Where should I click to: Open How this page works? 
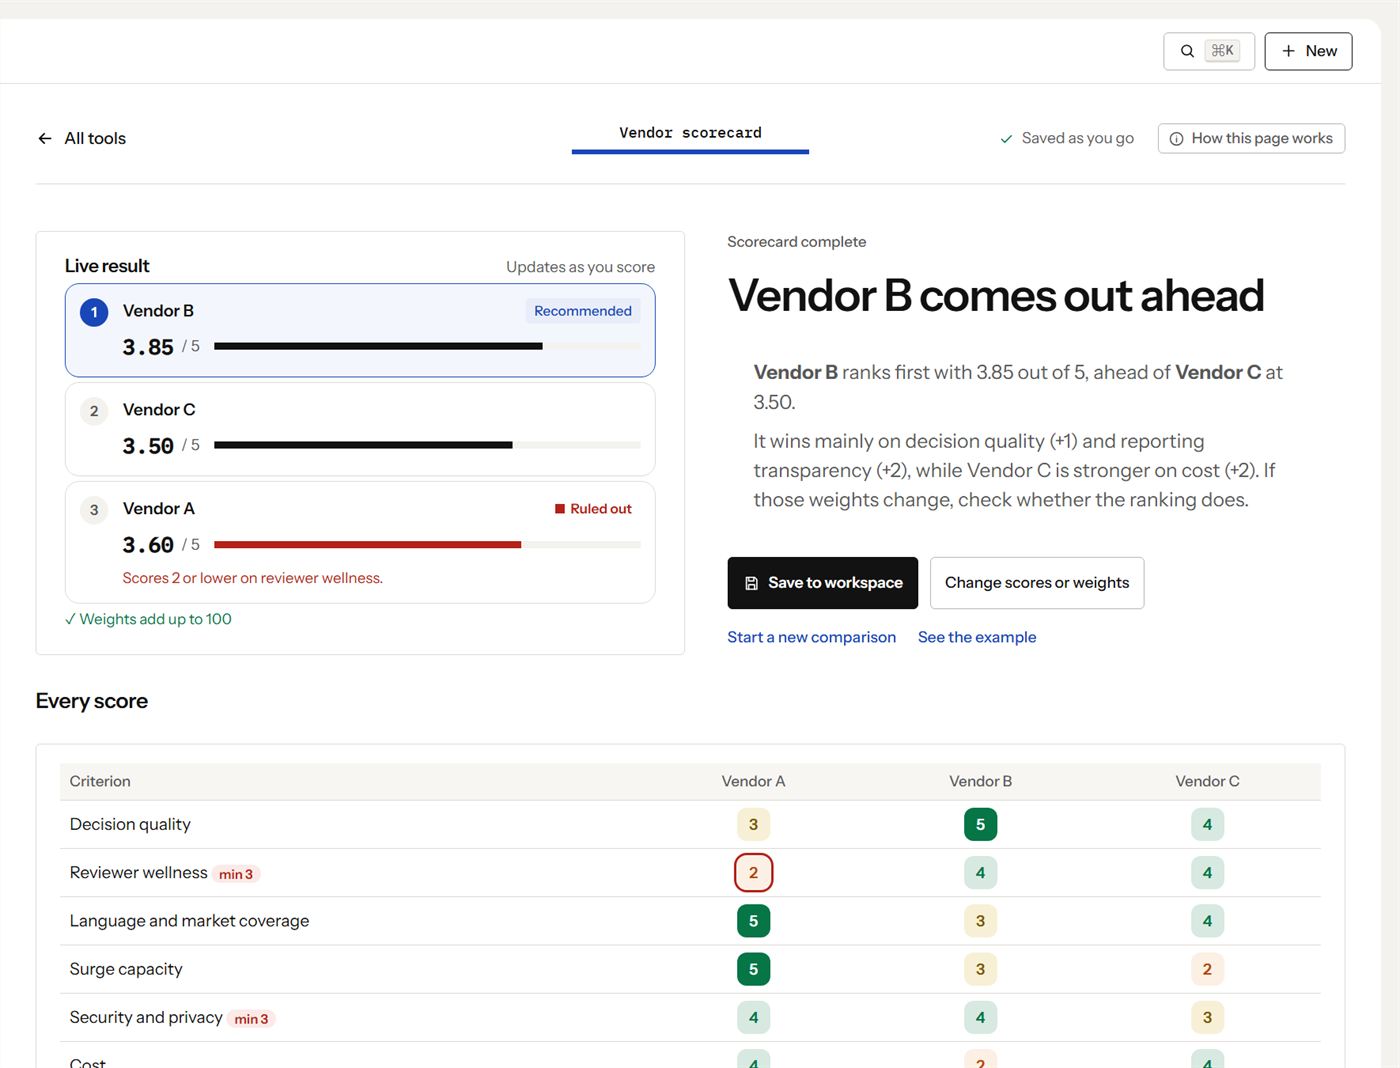(1251, 138)
